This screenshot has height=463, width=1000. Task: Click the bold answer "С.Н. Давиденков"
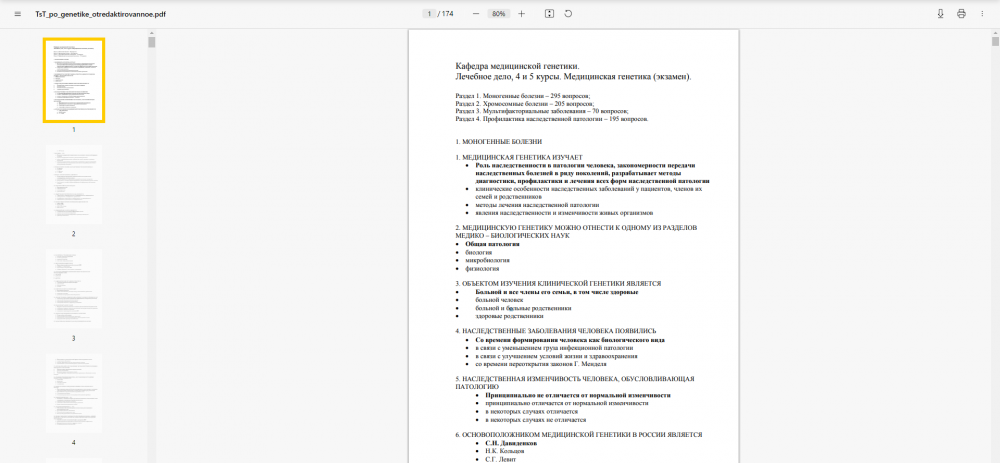click(x=511, y=443)
